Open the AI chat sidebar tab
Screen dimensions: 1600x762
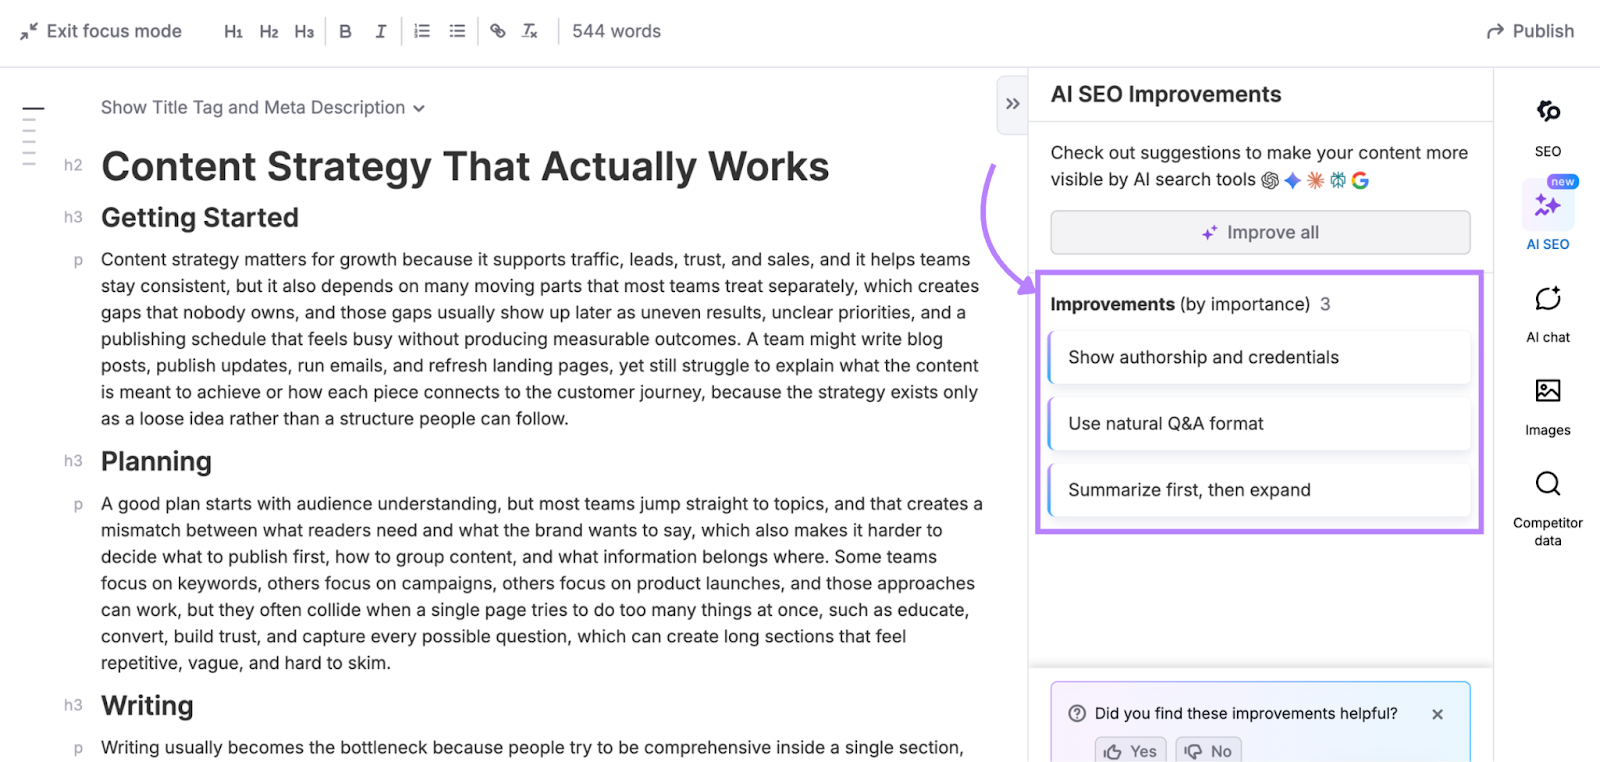coord(1548,314)
